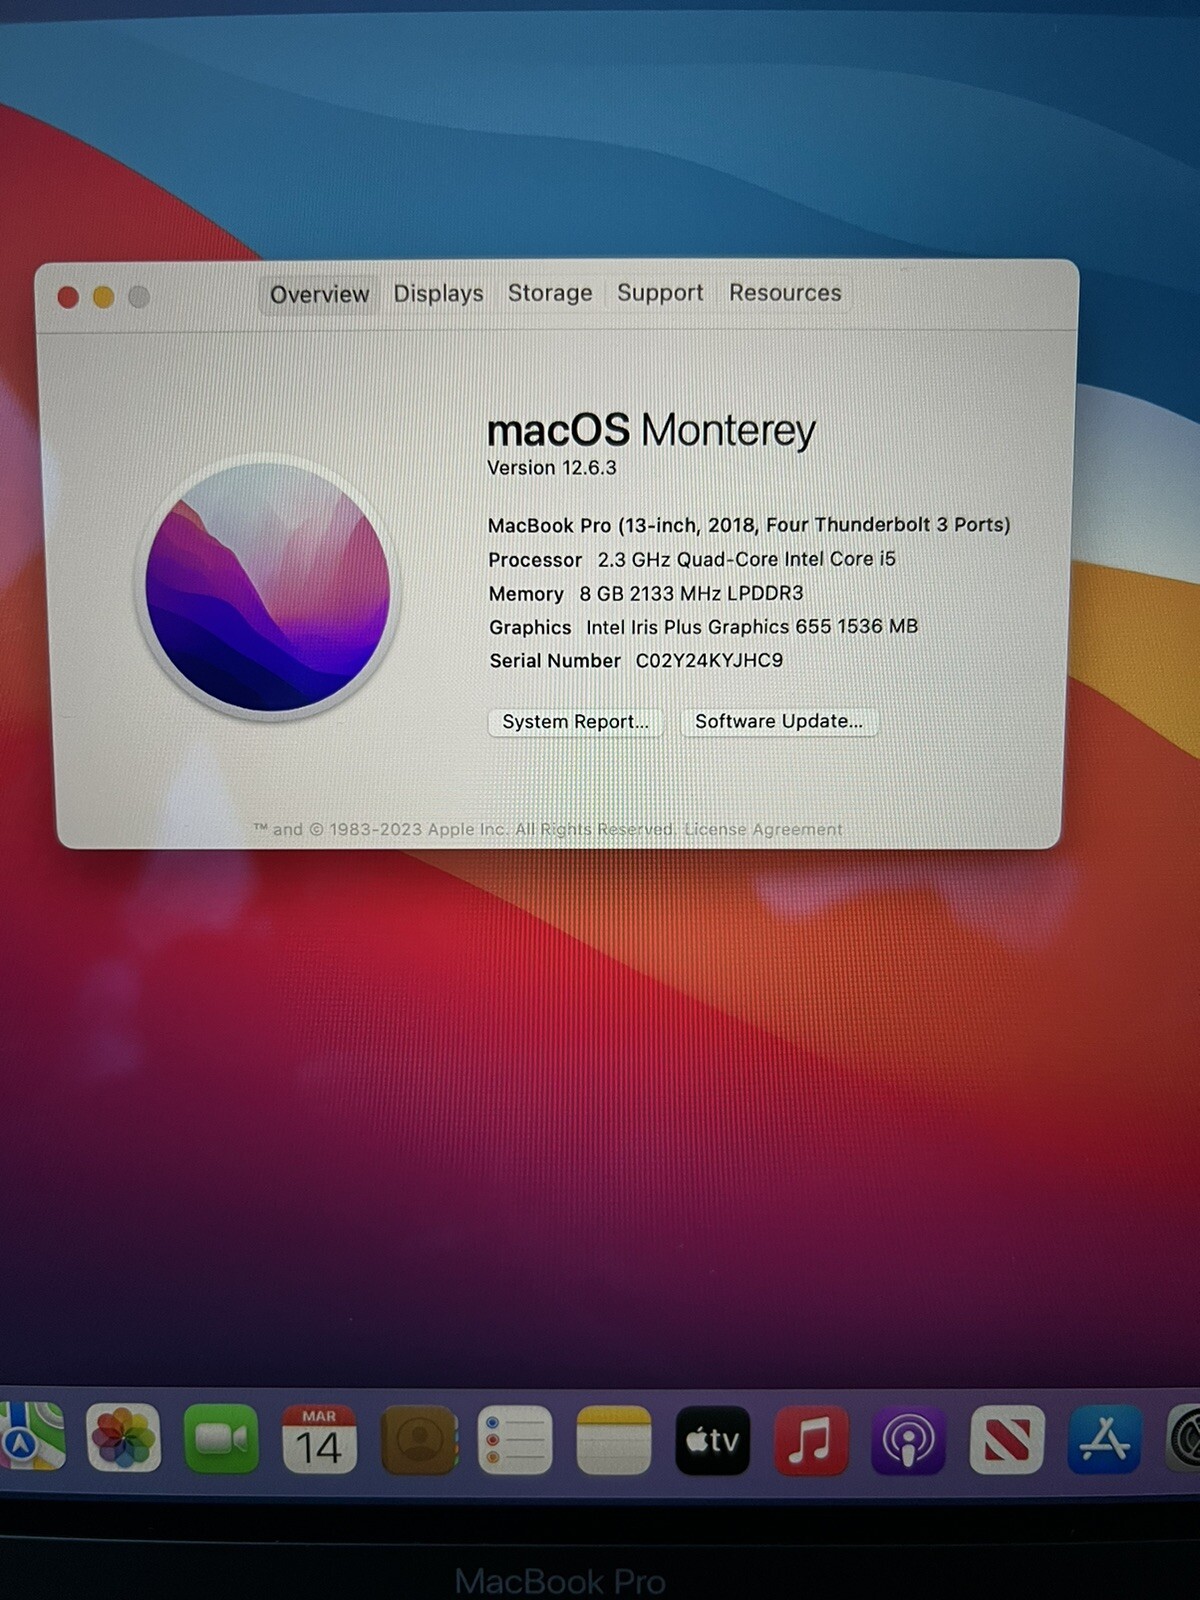This screenshot has width=1200, height=1600.
Task: Minimize the About This Mac window
Action: coord(103,297)
